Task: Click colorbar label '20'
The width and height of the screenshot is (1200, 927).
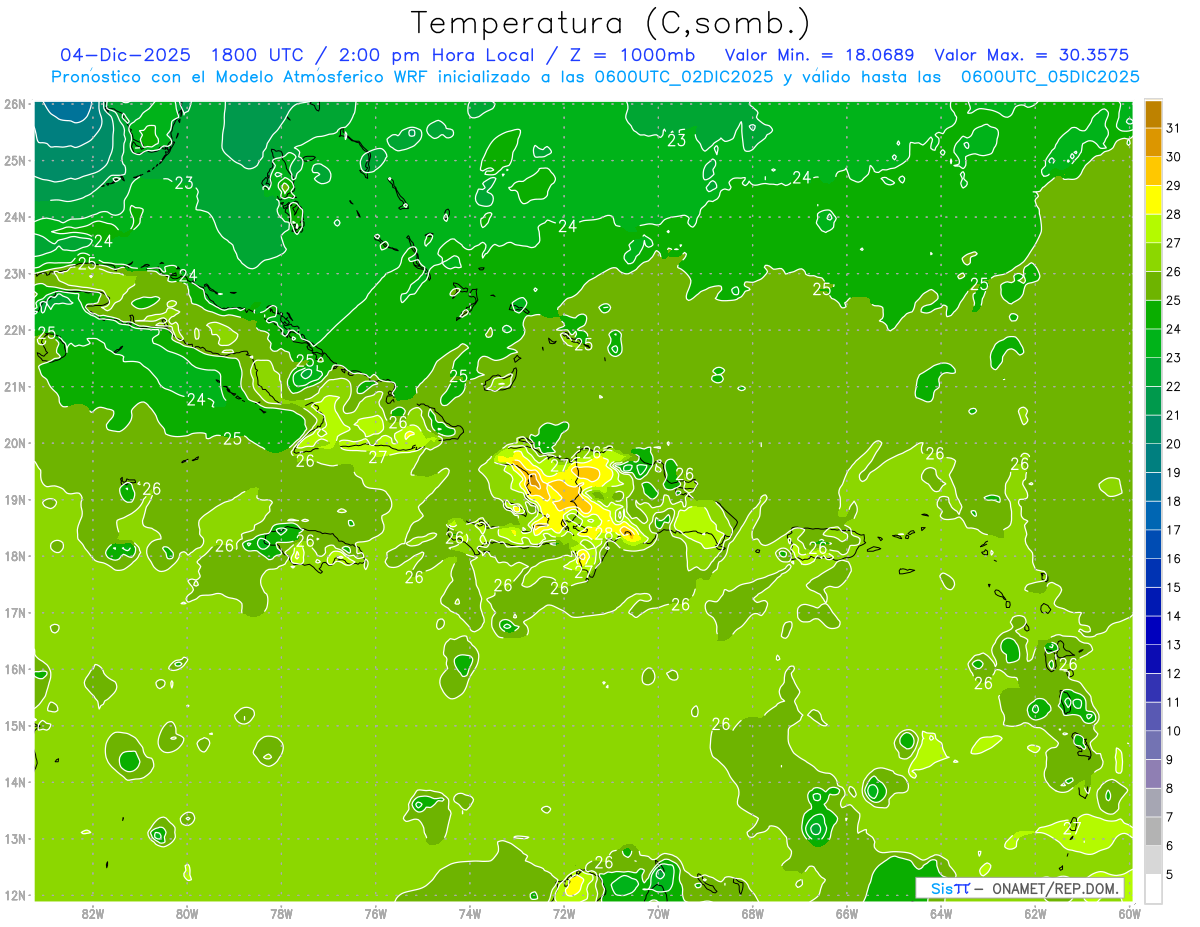Action: click(x=1174, y=444)
